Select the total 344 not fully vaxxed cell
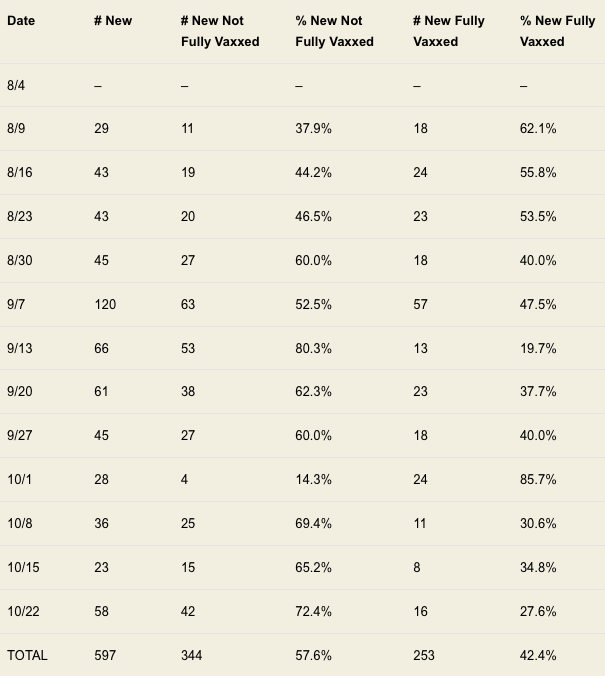This screenshot has width=605, height=676. pos(192,655)
